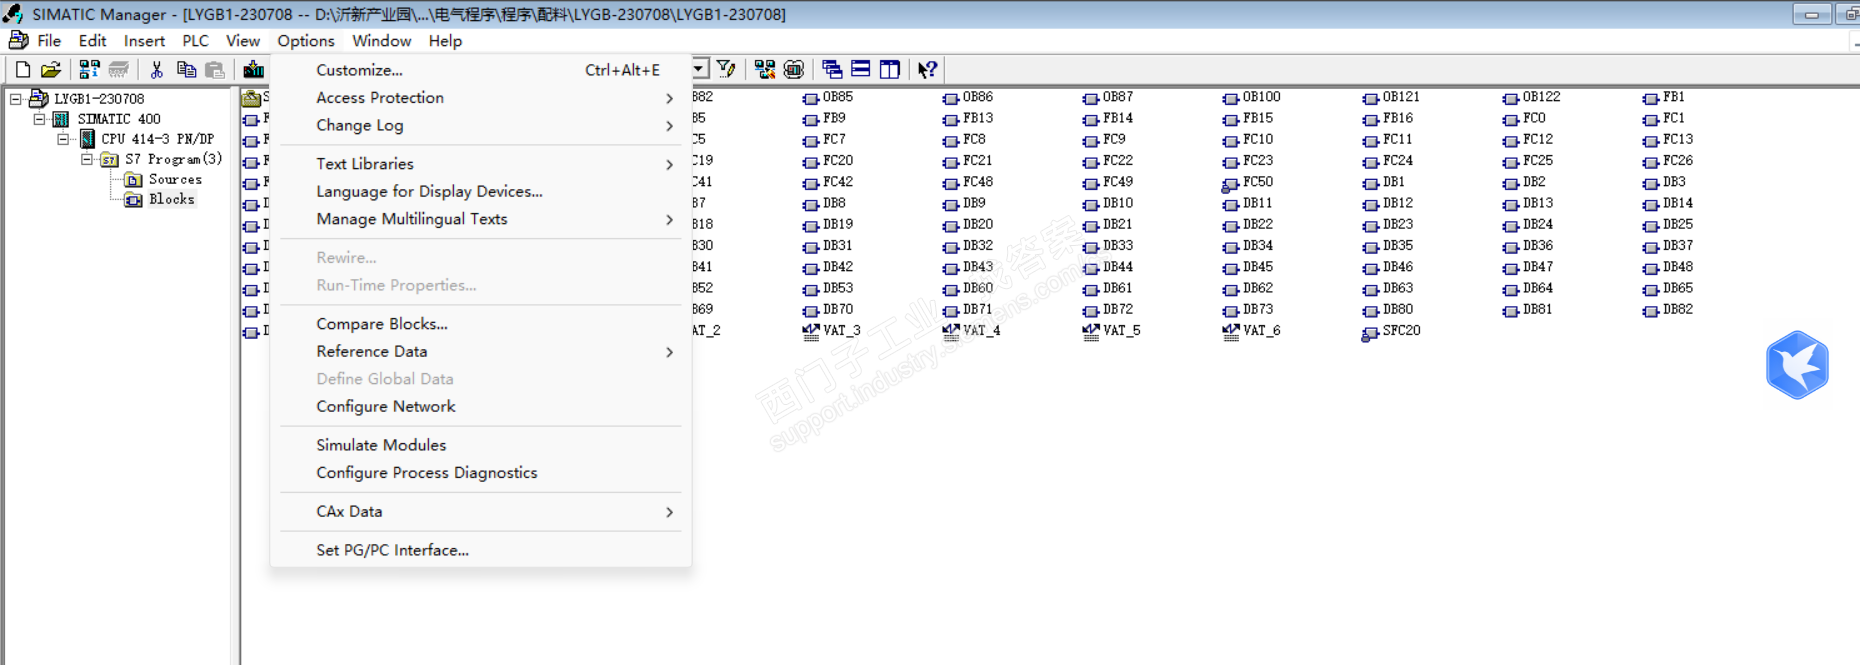1860x665 pixels.
Task: Select block OB100
Action: coord(1251,97)
